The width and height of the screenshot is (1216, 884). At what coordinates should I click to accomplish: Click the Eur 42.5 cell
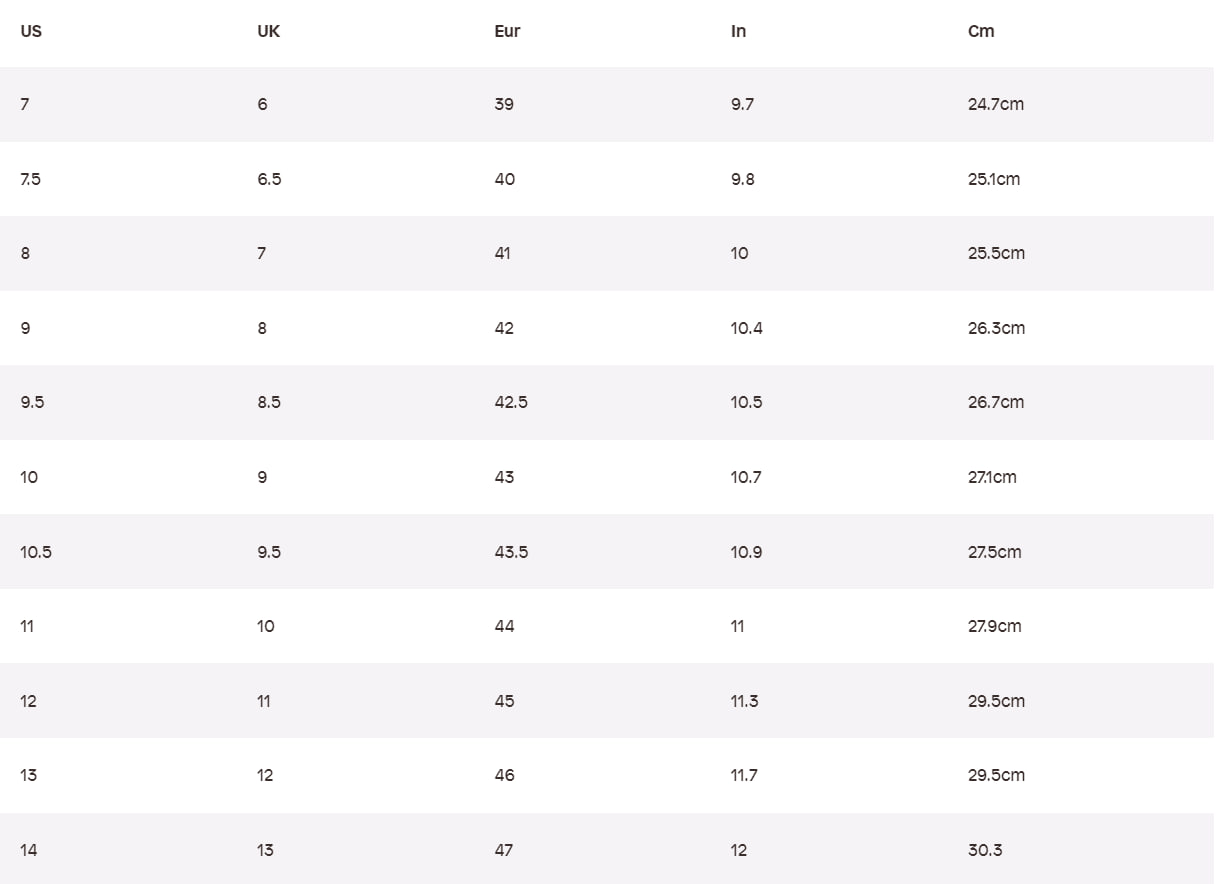511,402
